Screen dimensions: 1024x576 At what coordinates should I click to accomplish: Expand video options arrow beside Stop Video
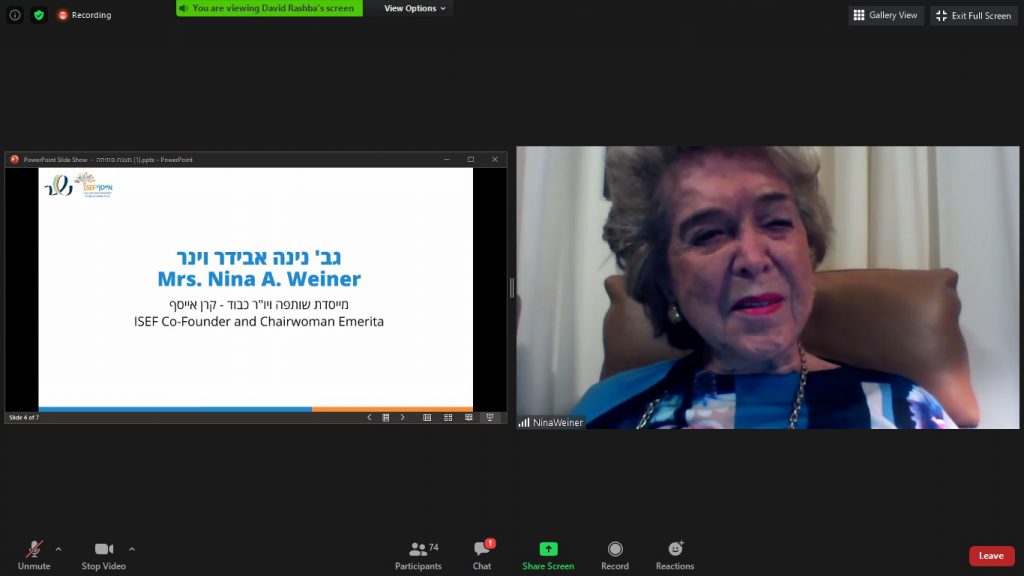132,549
